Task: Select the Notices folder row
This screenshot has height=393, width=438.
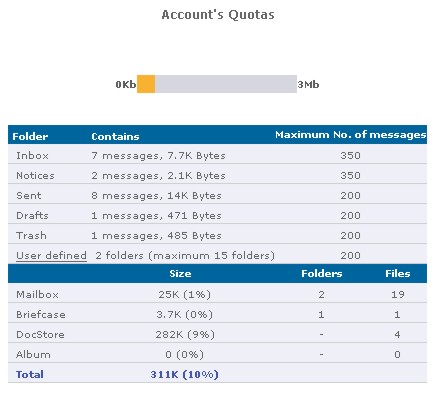Action: (x=217, y=176)
